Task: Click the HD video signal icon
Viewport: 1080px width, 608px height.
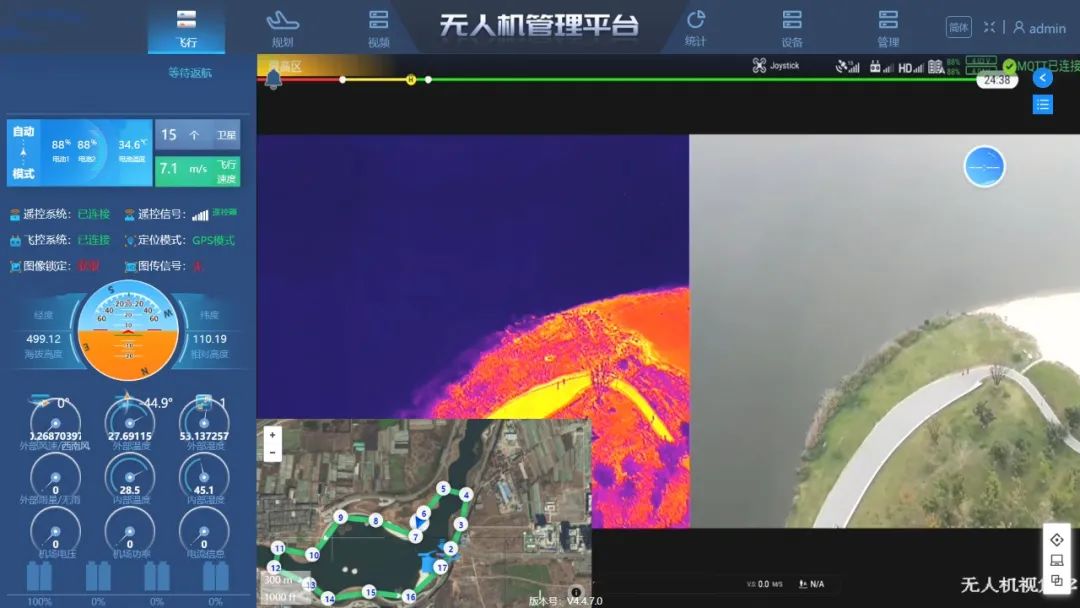Action: [910, 67]
